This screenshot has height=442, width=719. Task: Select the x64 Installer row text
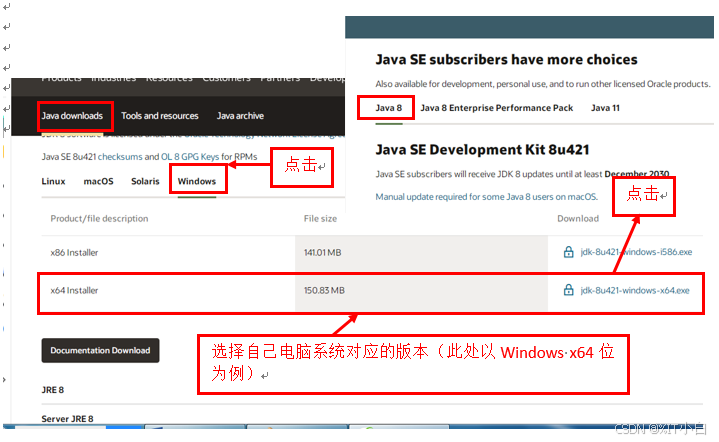(x=74, y=290)
